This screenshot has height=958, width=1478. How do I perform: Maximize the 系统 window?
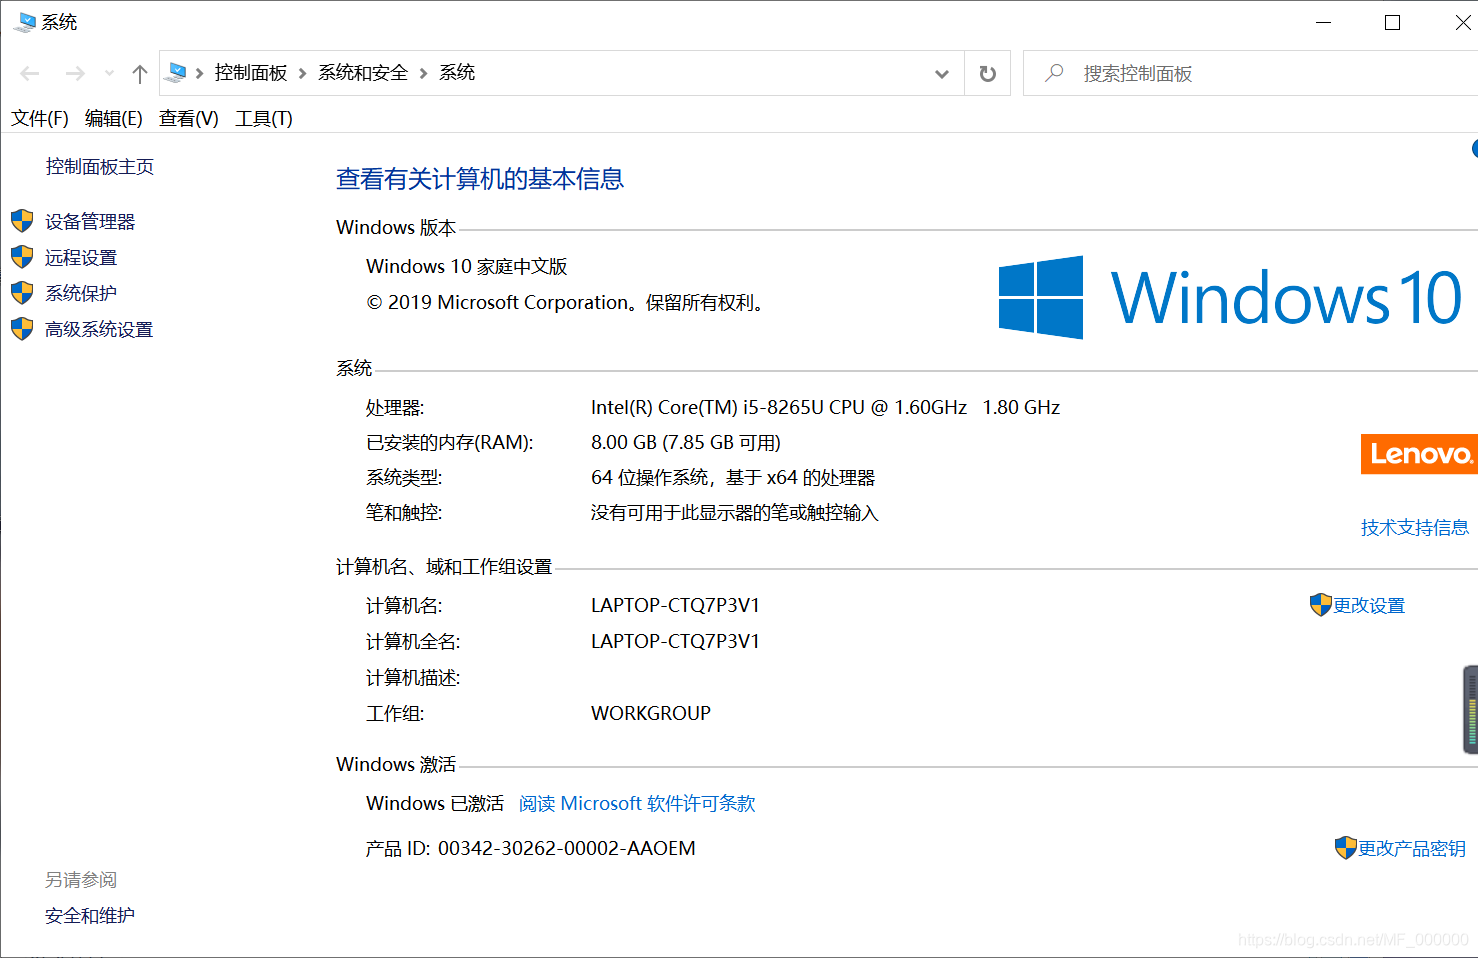1392,22
